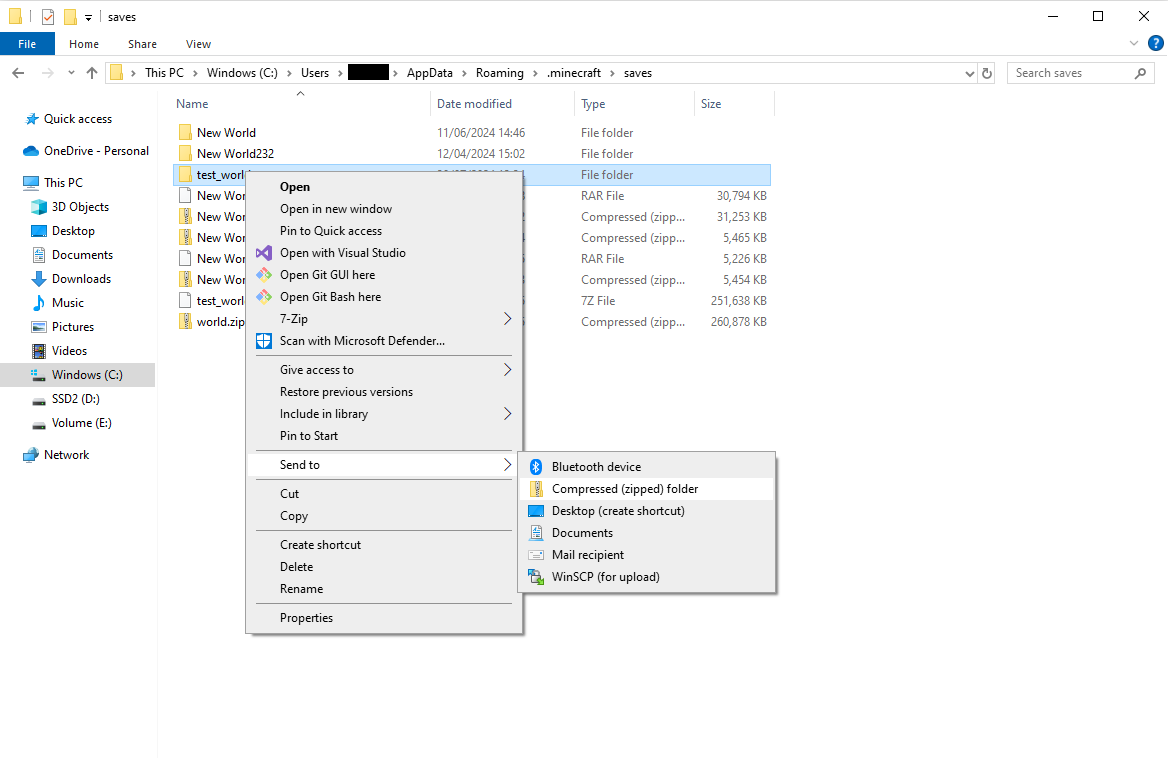Expand the Give access to submenu

(507, 370)
